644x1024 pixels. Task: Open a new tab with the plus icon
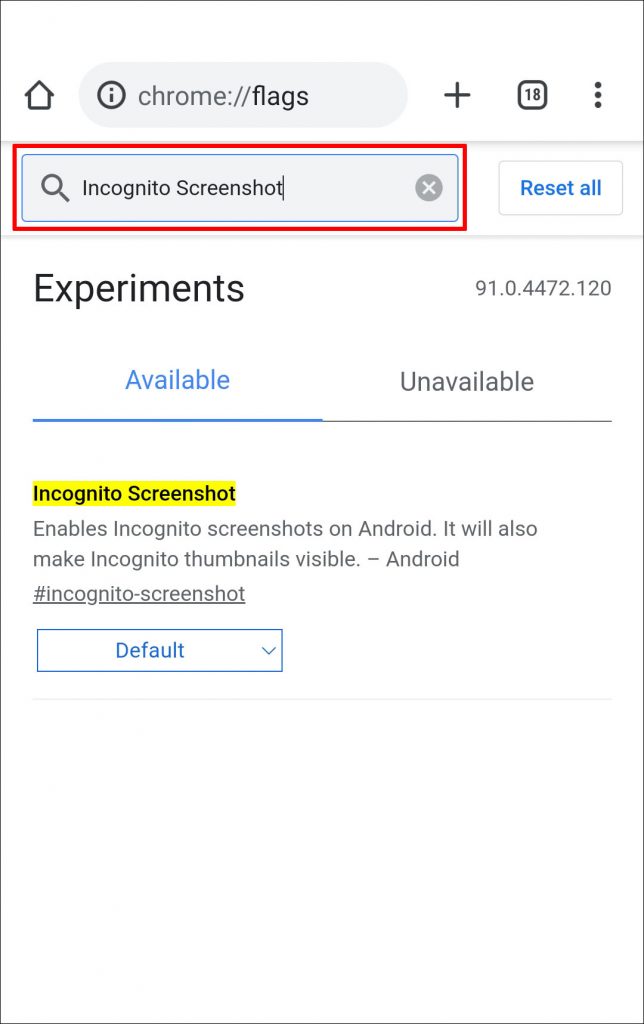(457, 95)
